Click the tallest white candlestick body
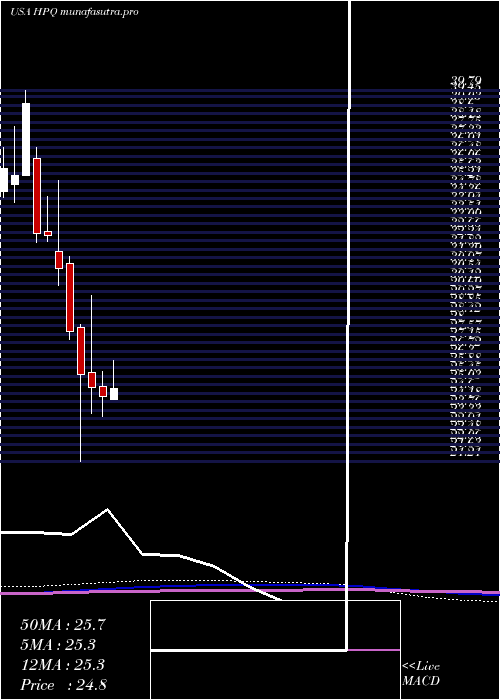Viewport: 500px width, 700px height. coord(26,140)
